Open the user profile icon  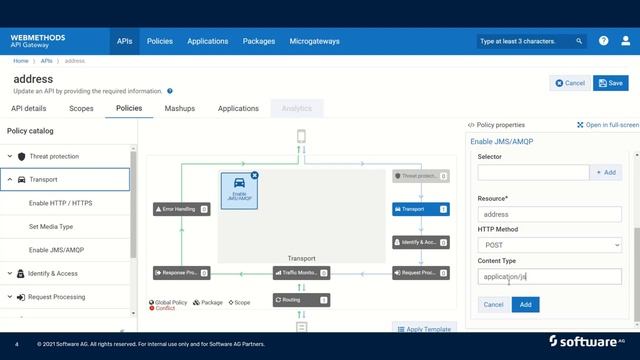(625, 41)
